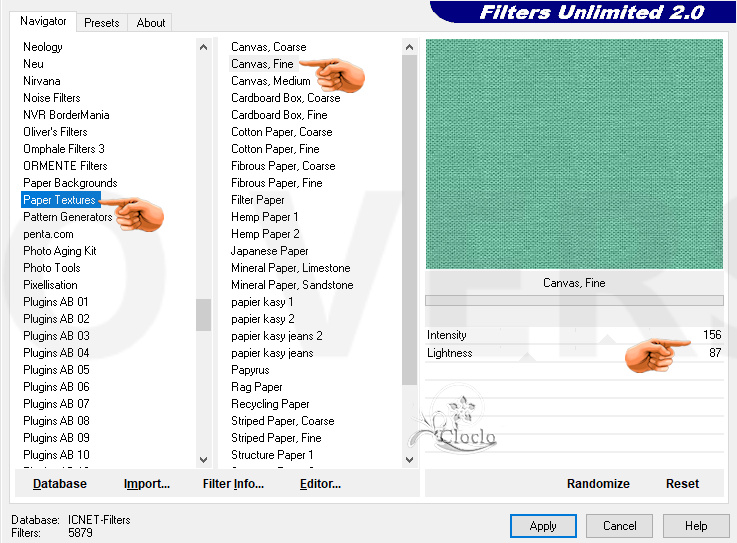This screenshot has width=737, height=543.
Task: Open the About tab
Action: click(151, 22)
